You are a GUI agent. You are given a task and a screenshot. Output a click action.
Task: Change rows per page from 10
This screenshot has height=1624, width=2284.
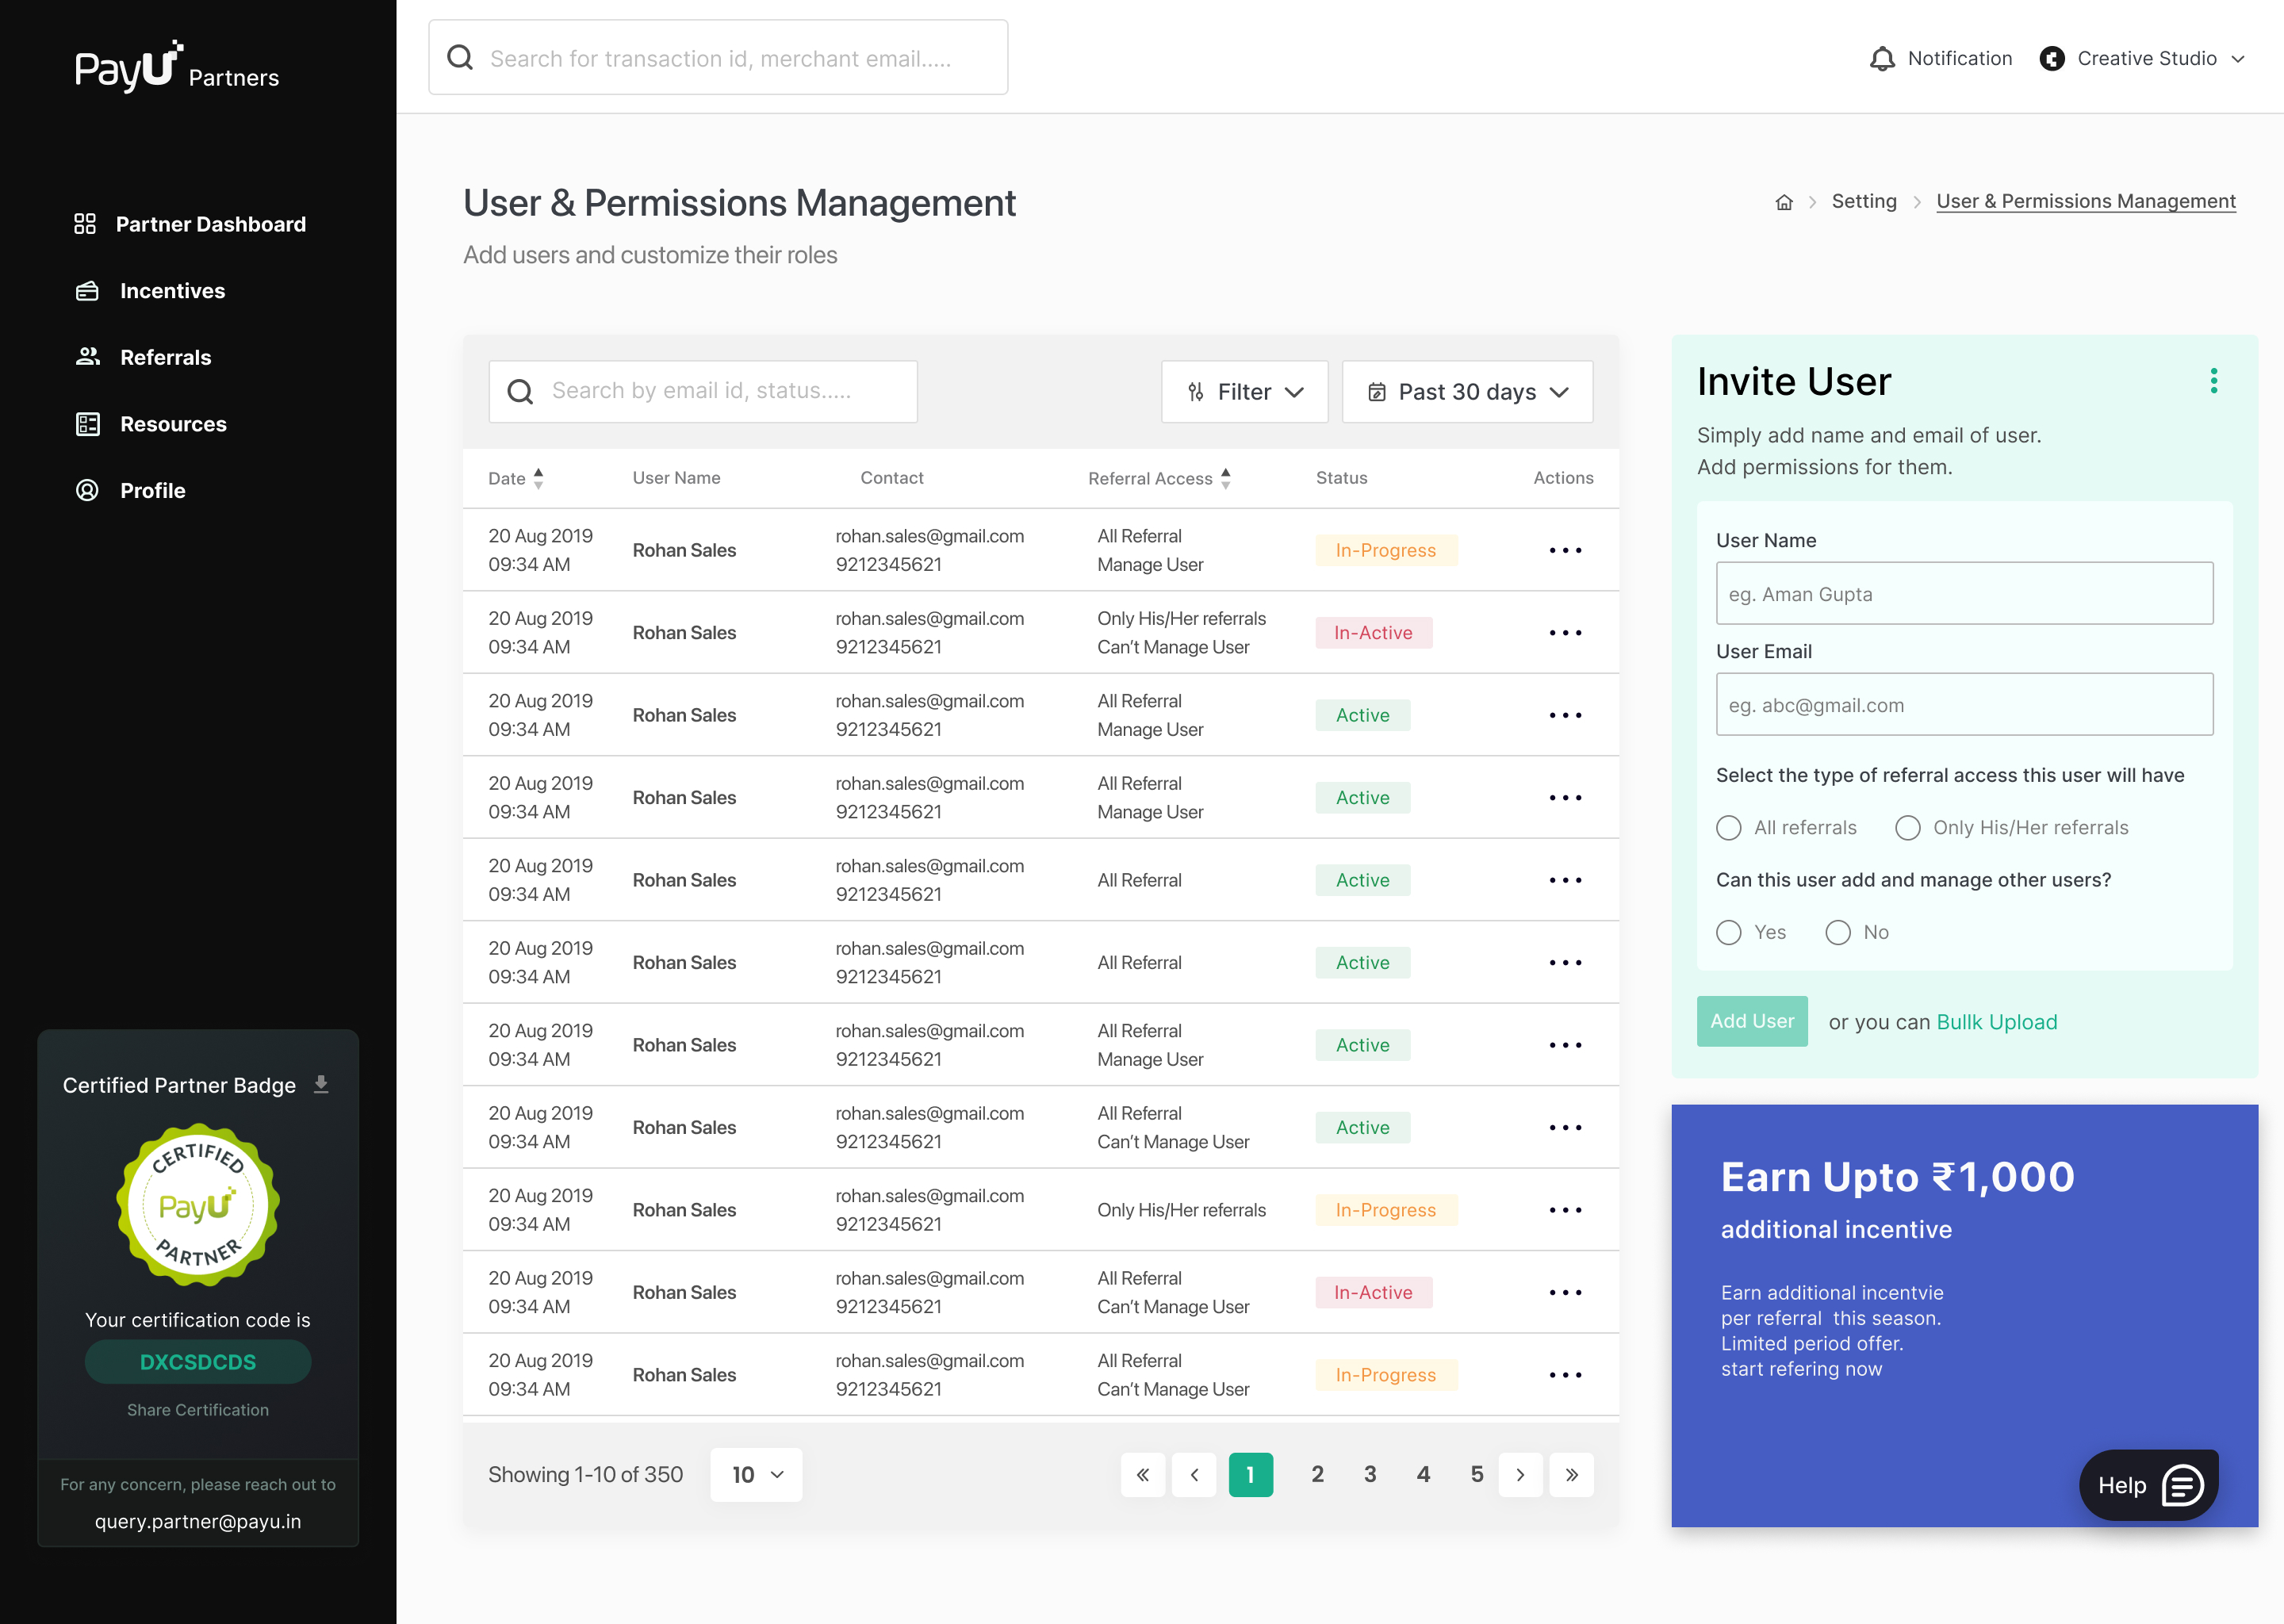point(756,1474)
